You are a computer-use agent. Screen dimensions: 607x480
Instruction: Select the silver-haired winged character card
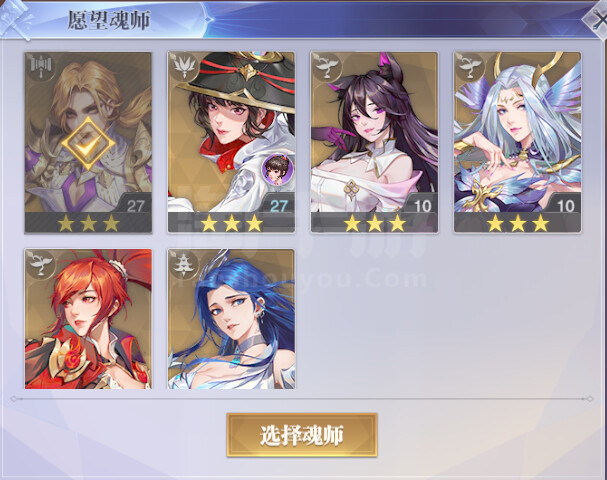(x=517, y=142)
